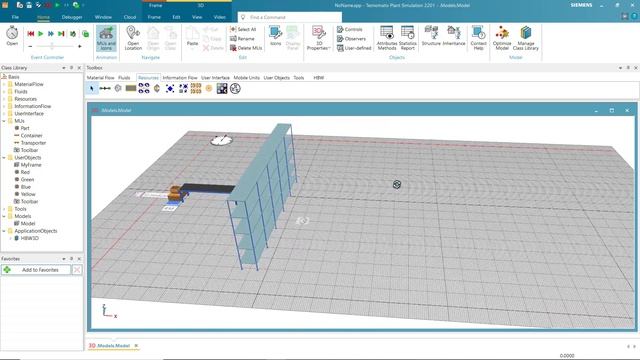Start the simulation with the green play button
The image size is (640, 360).
(40, 33)
